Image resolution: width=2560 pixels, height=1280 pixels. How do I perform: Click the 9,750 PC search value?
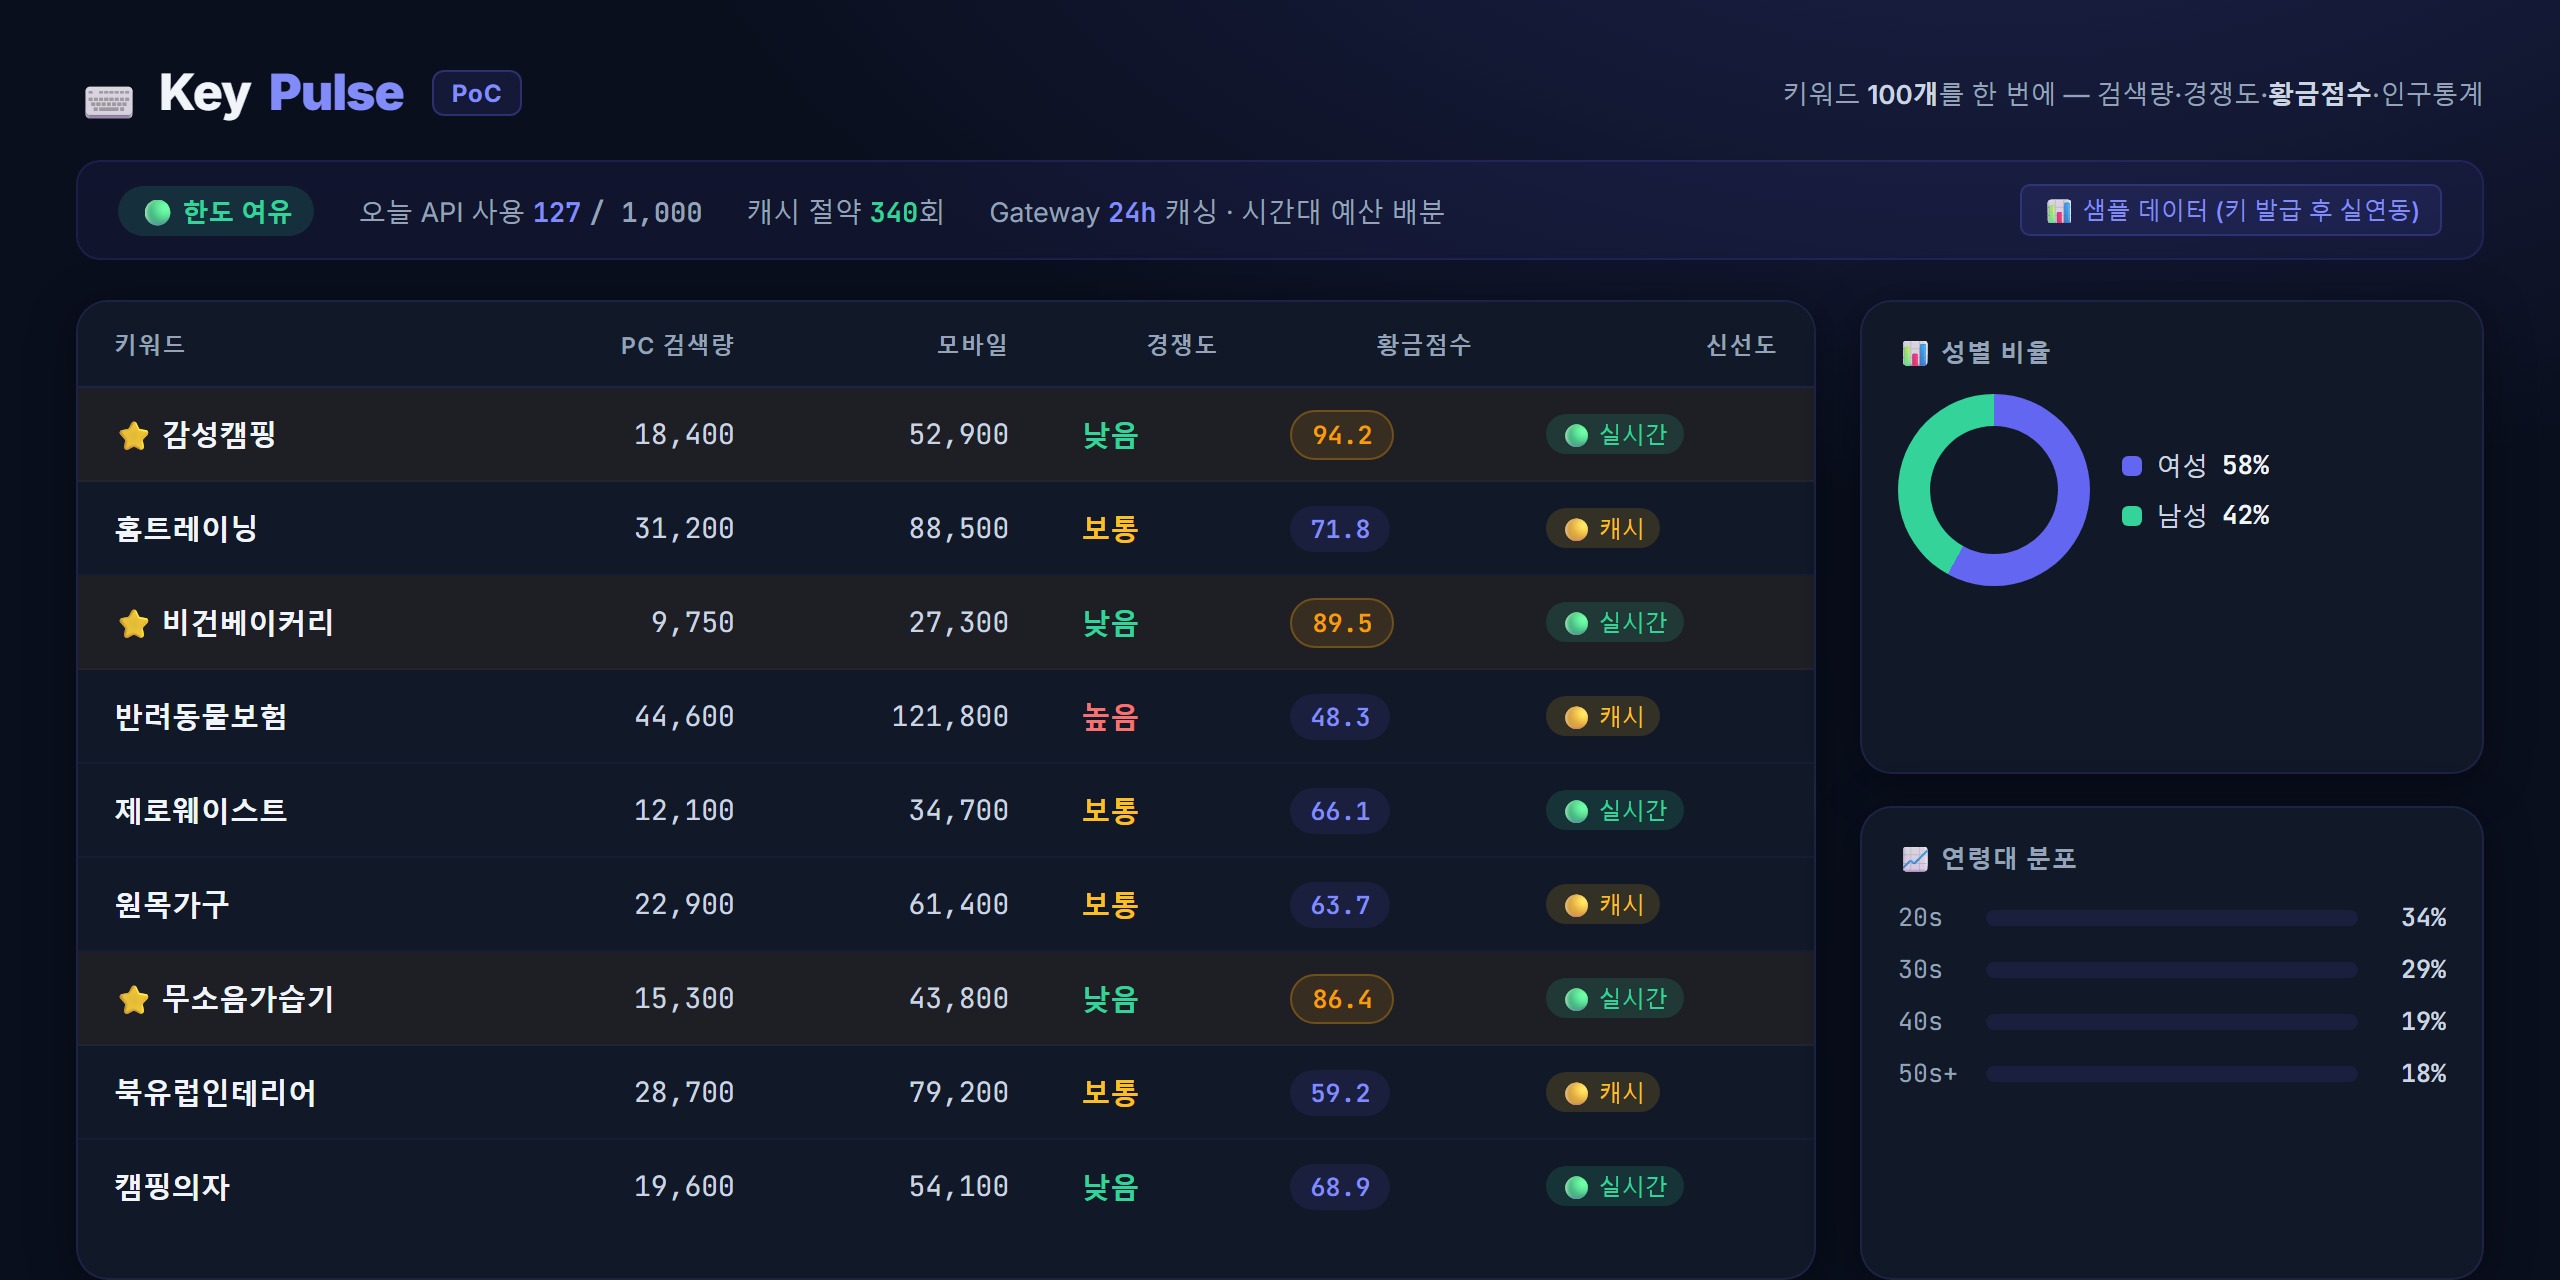(x=692, y=623)
